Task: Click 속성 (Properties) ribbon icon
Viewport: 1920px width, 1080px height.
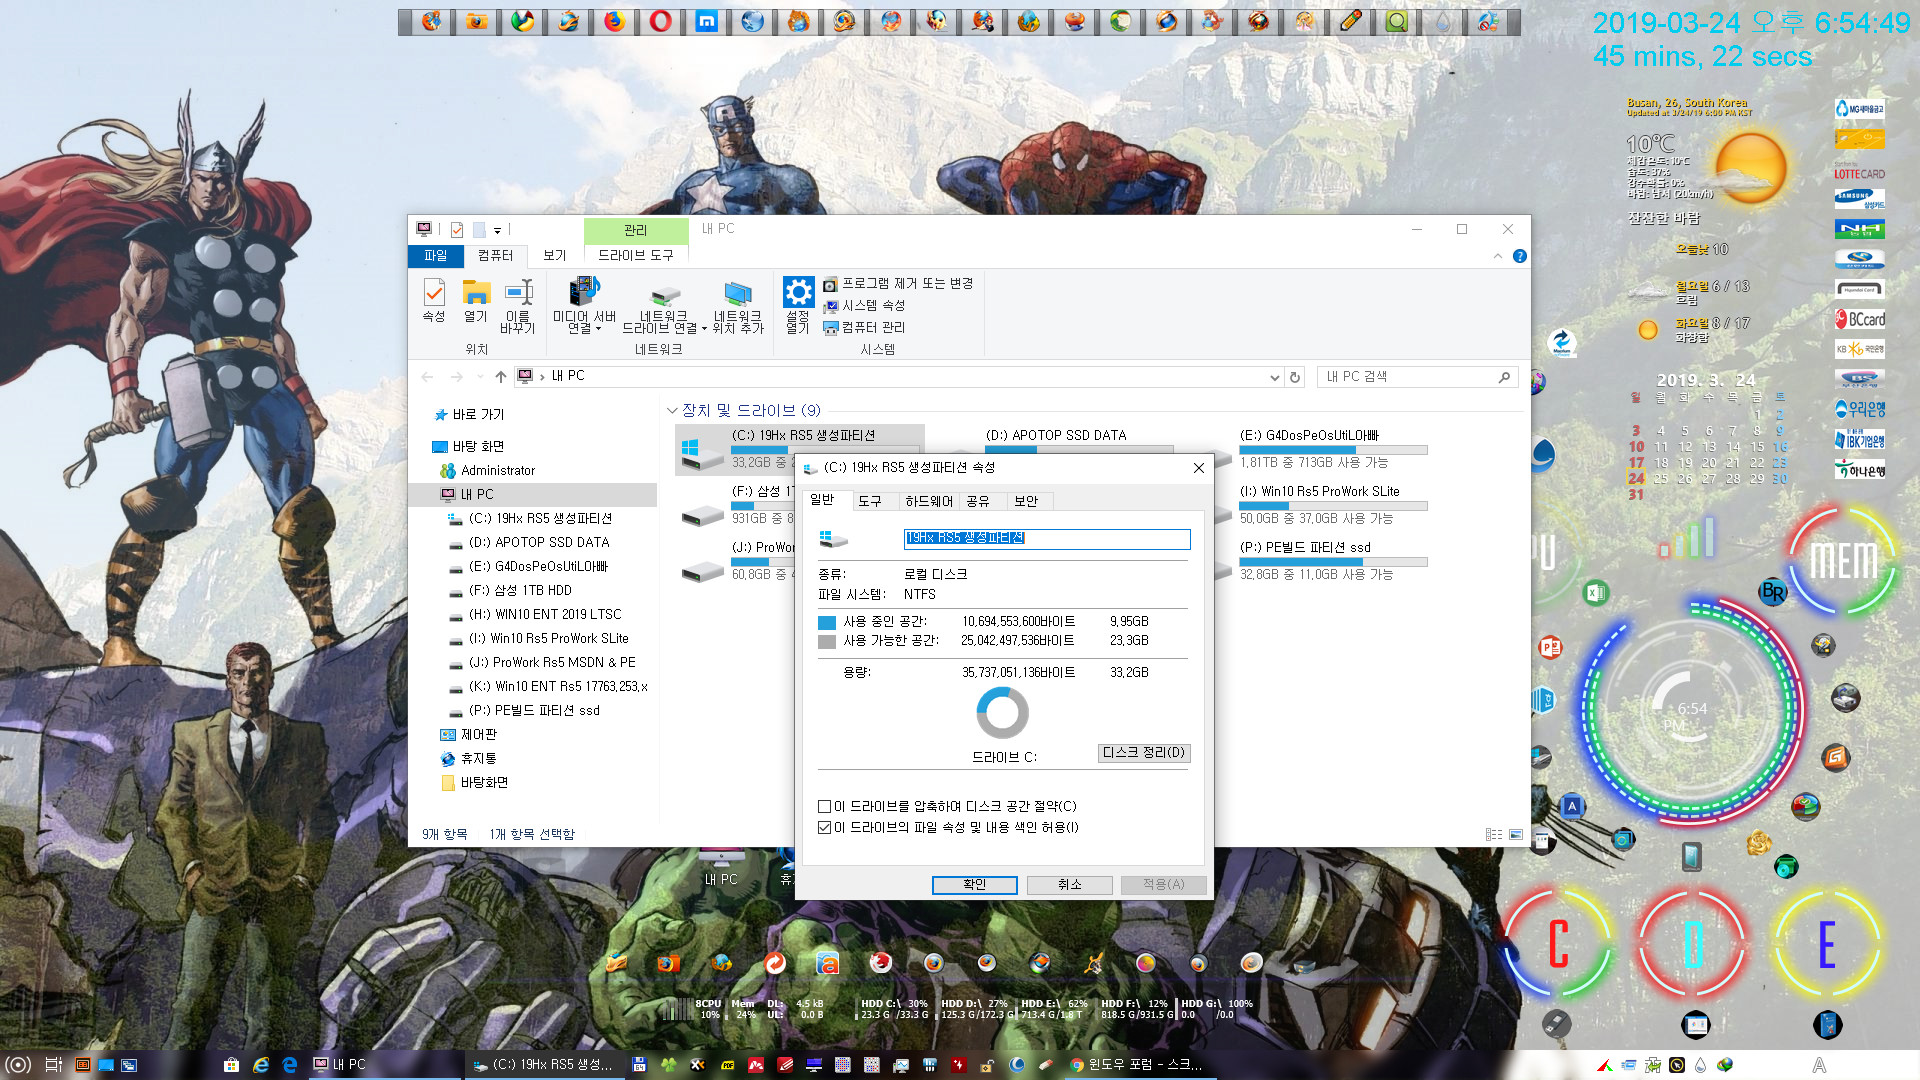Action: pos(434,301)
